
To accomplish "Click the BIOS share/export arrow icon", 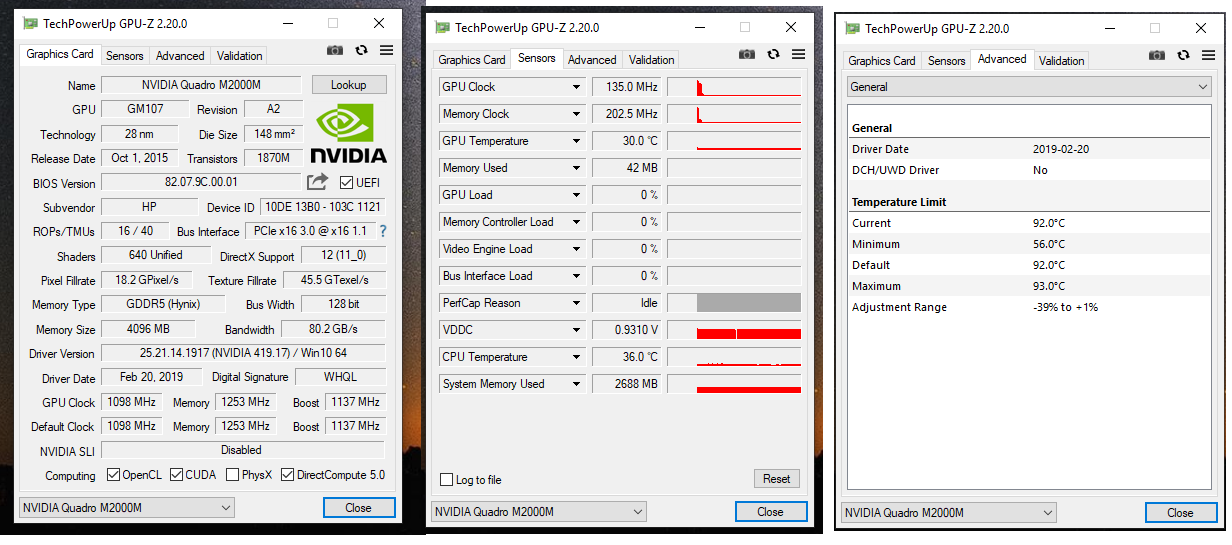I will tap(317, 182).
